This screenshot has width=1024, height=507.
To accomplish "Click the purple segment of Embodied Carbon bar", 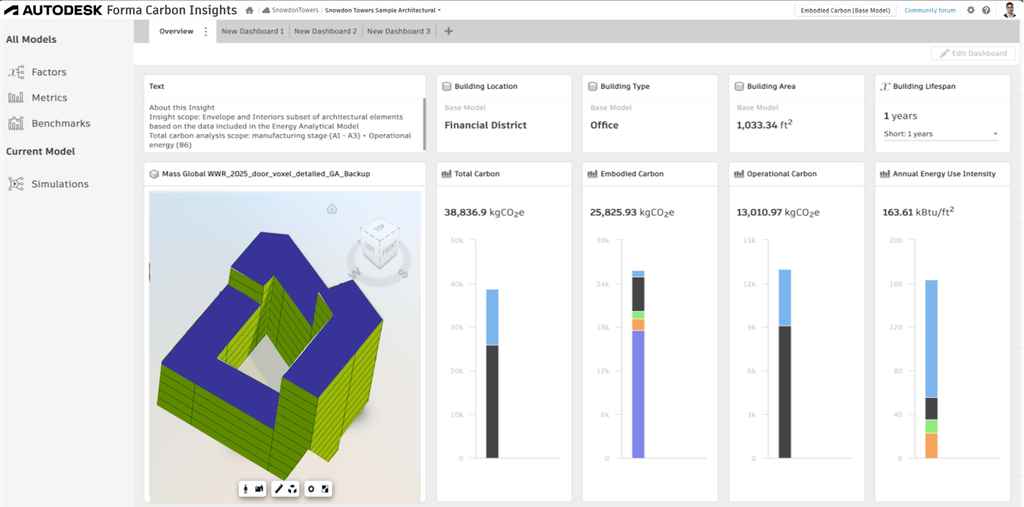I will pos(638,394).
